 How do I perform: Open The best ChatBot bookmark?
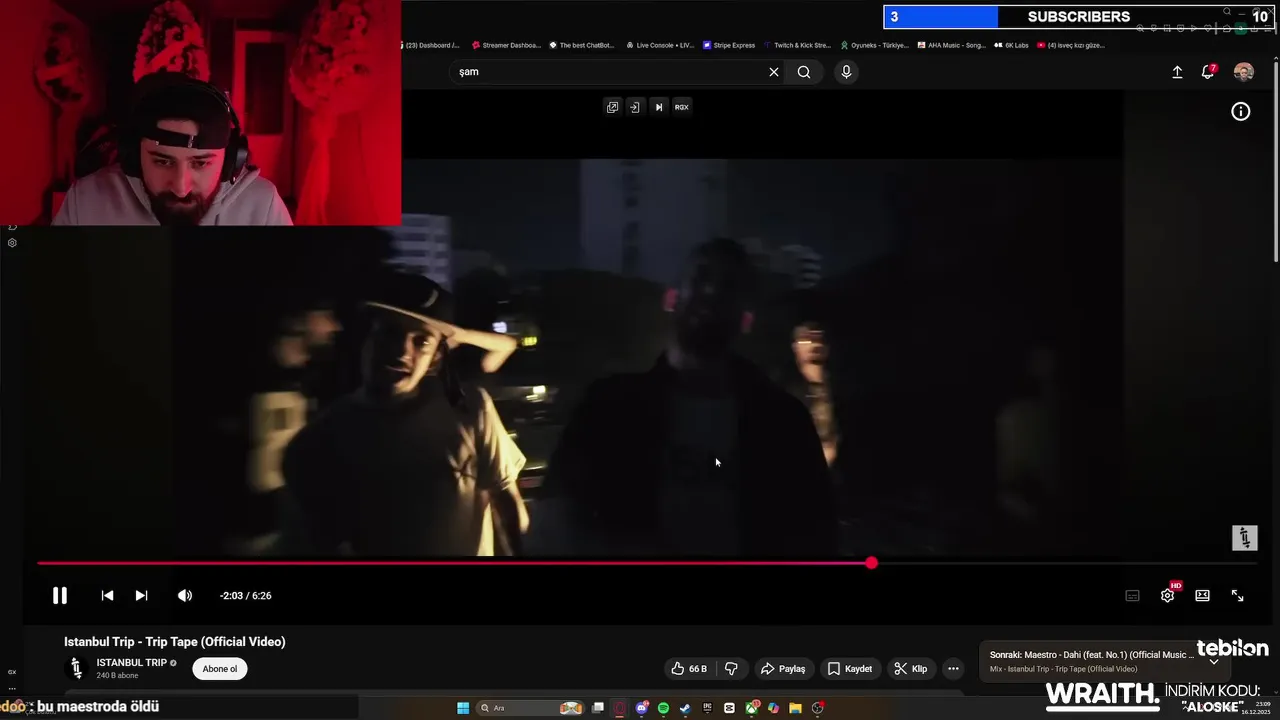[582, 45]
